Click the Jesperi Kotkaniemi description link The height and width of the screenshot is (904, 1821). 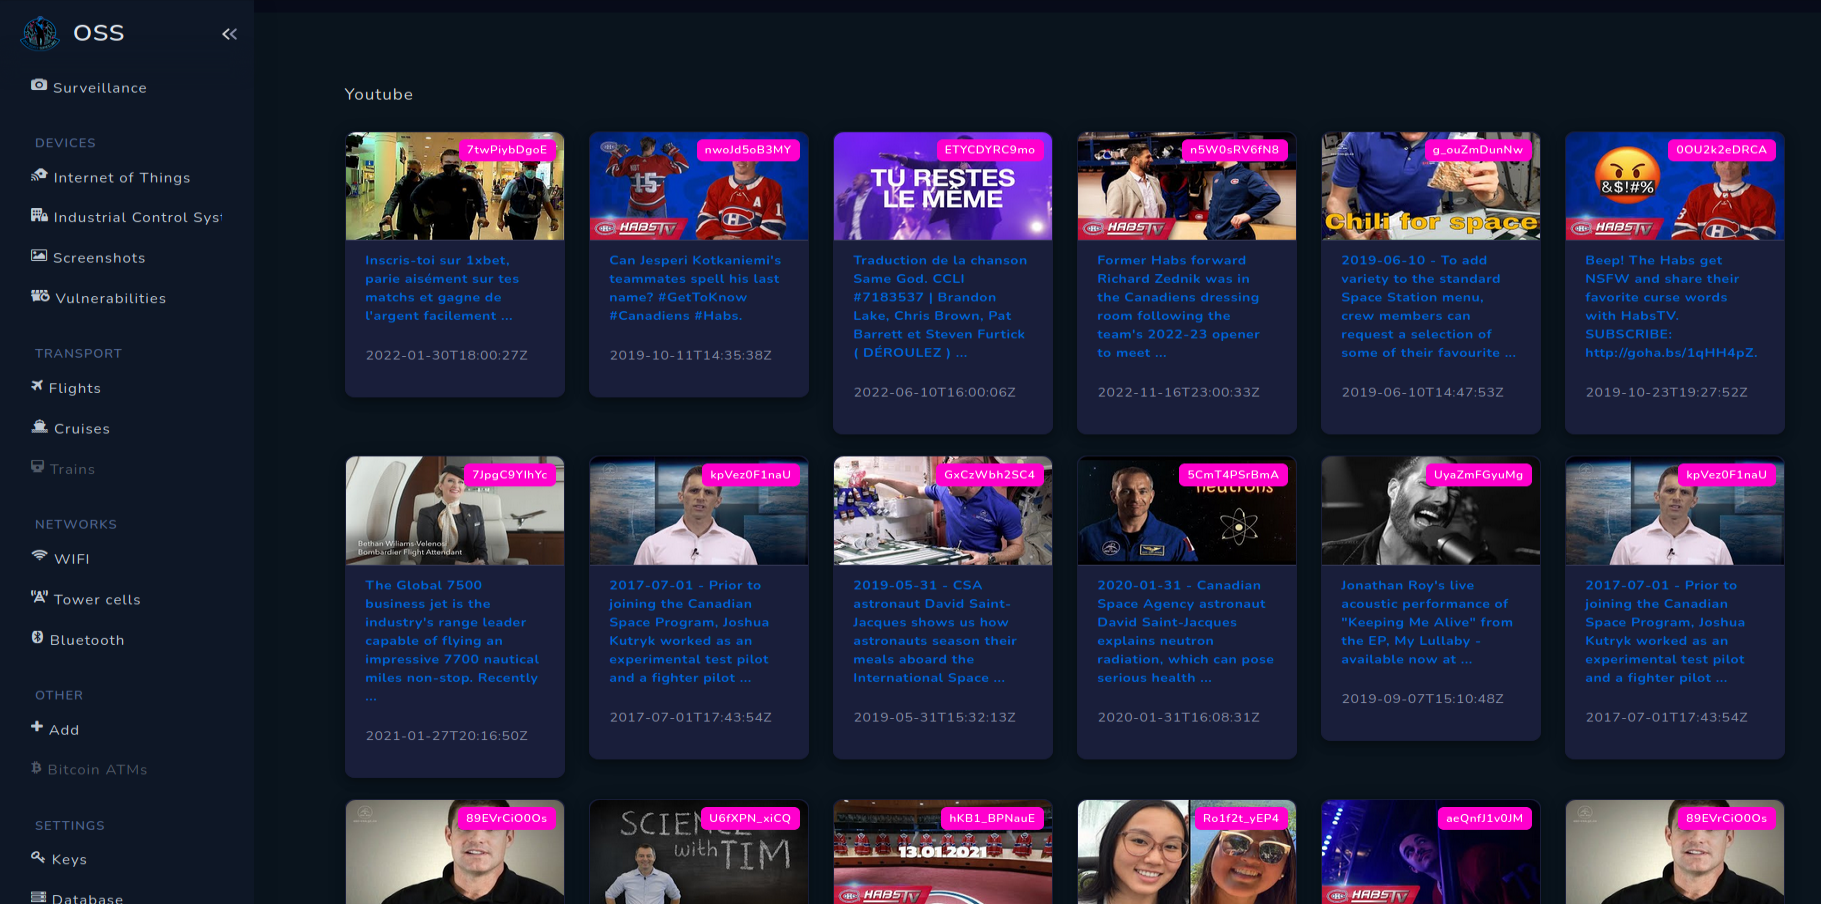click(x=695, y=288)
